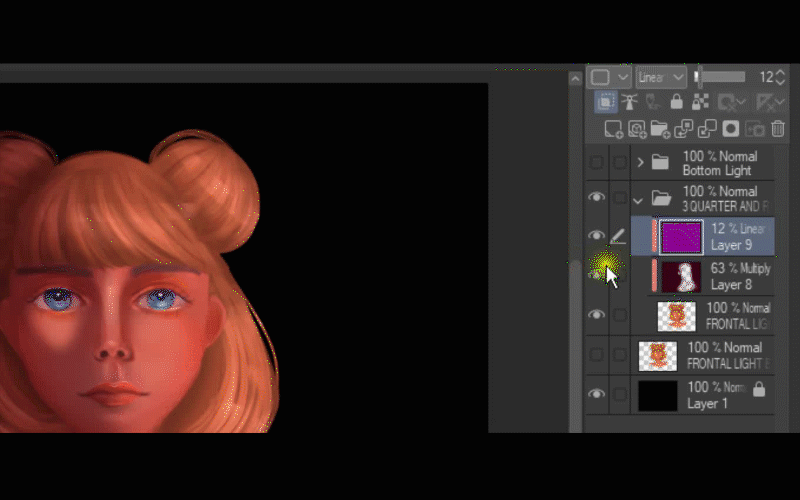Open the palette color dropdown
800x500 pixels.
point(609,78)
